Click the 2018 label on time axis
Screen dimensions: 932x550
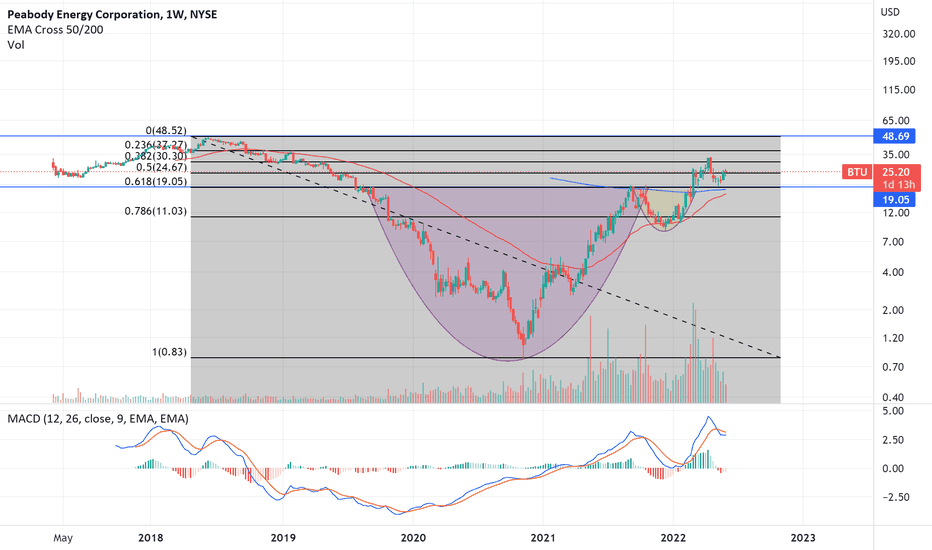(150, 538)
